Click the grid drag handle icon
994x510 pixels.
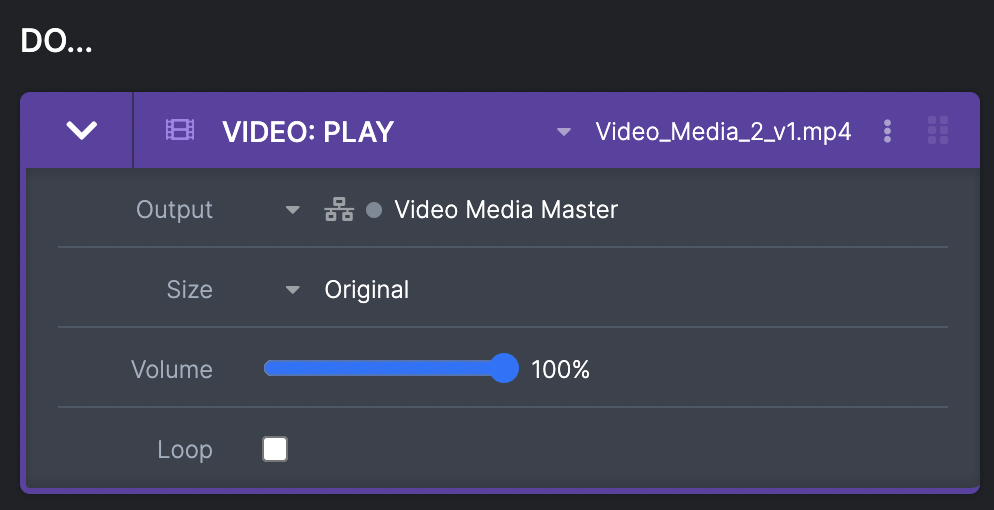938,130
